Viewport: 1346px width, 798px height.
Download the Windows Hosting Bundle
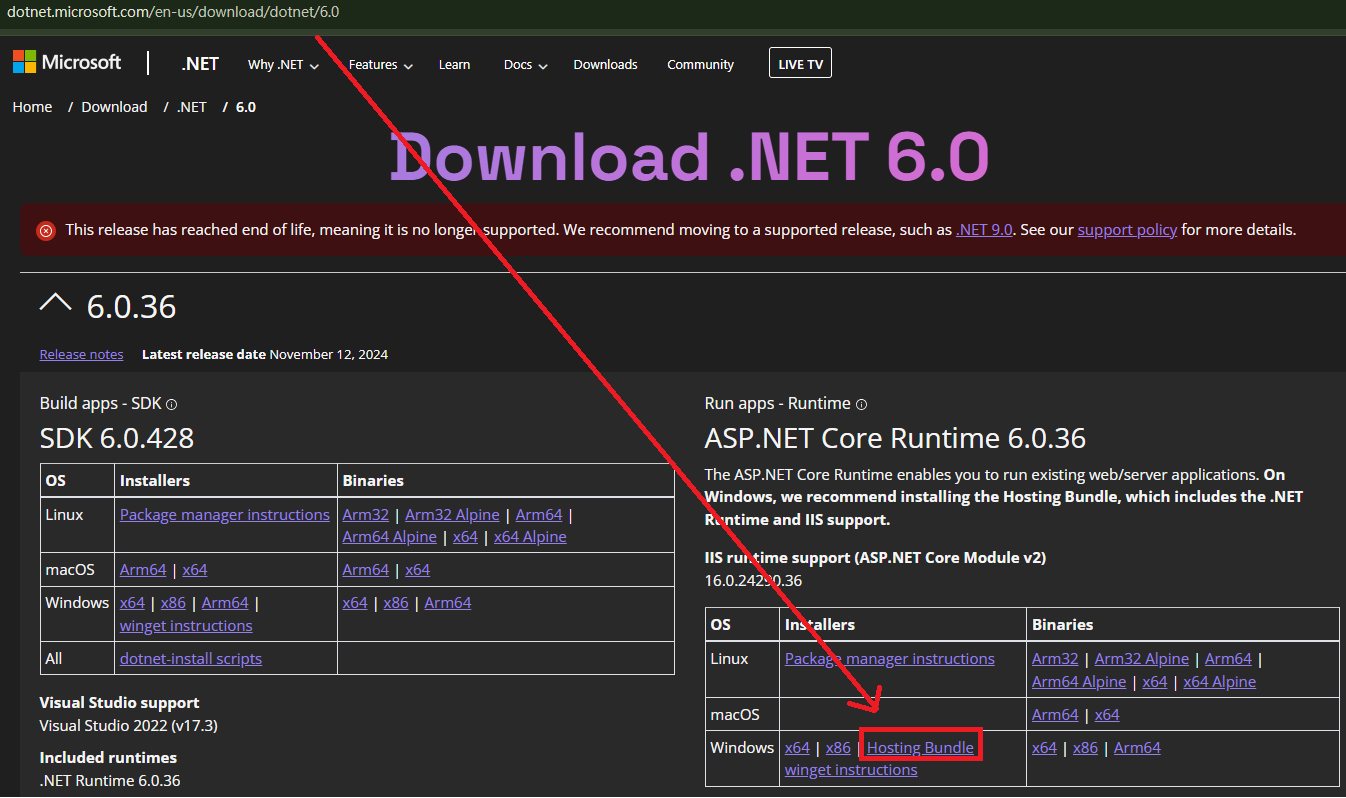tap(920, 748)
